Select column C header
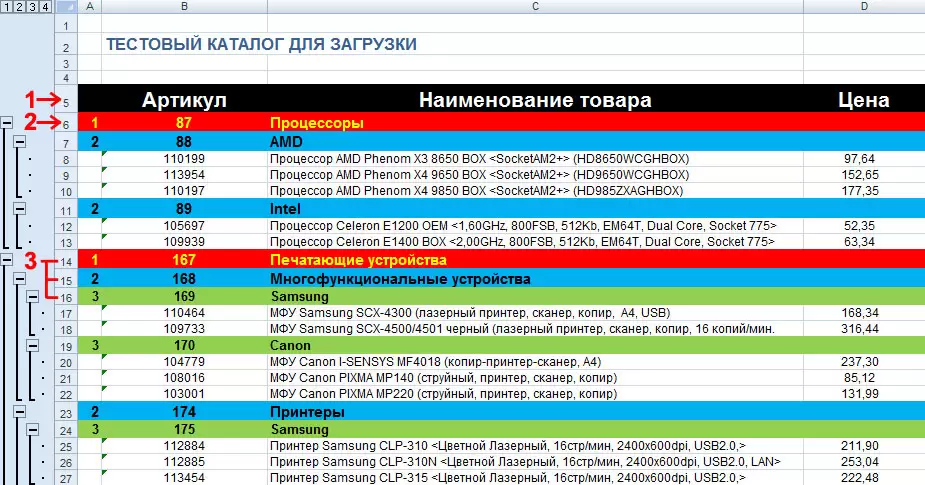 click(x=535, y=8)
